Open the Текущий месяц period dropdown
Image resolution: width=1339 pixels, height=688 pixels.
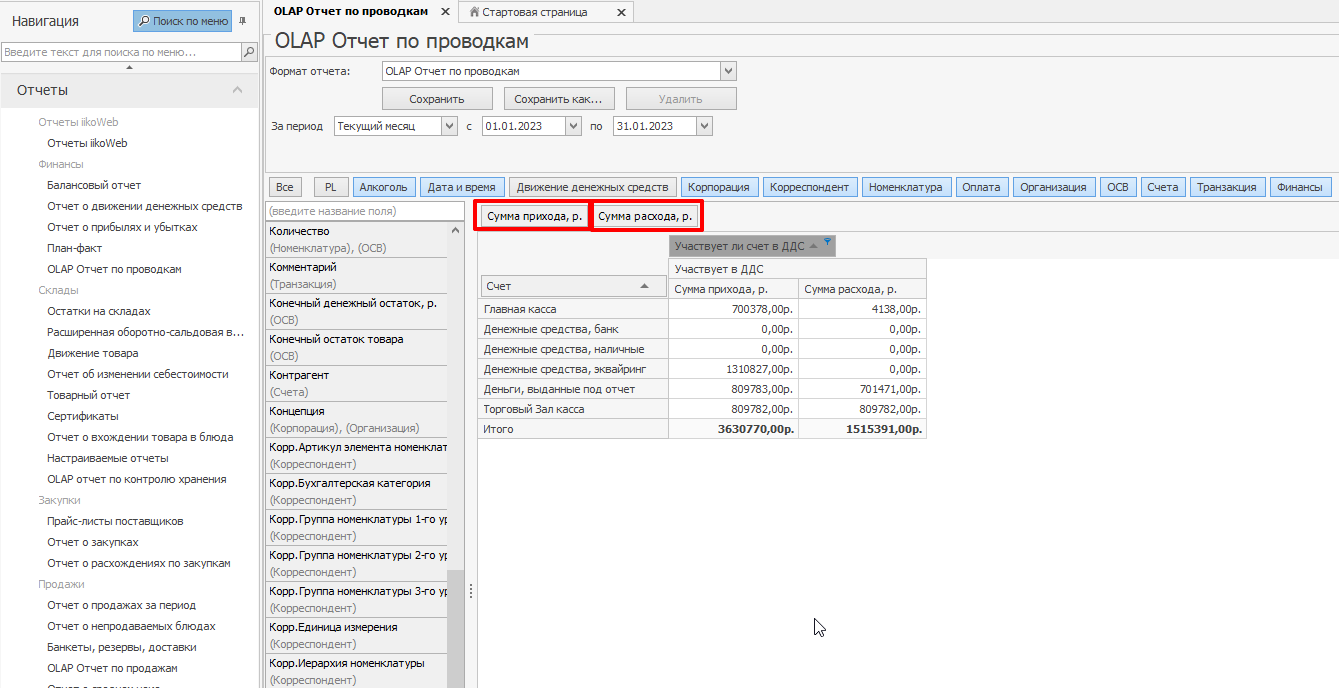click(449, 126)
